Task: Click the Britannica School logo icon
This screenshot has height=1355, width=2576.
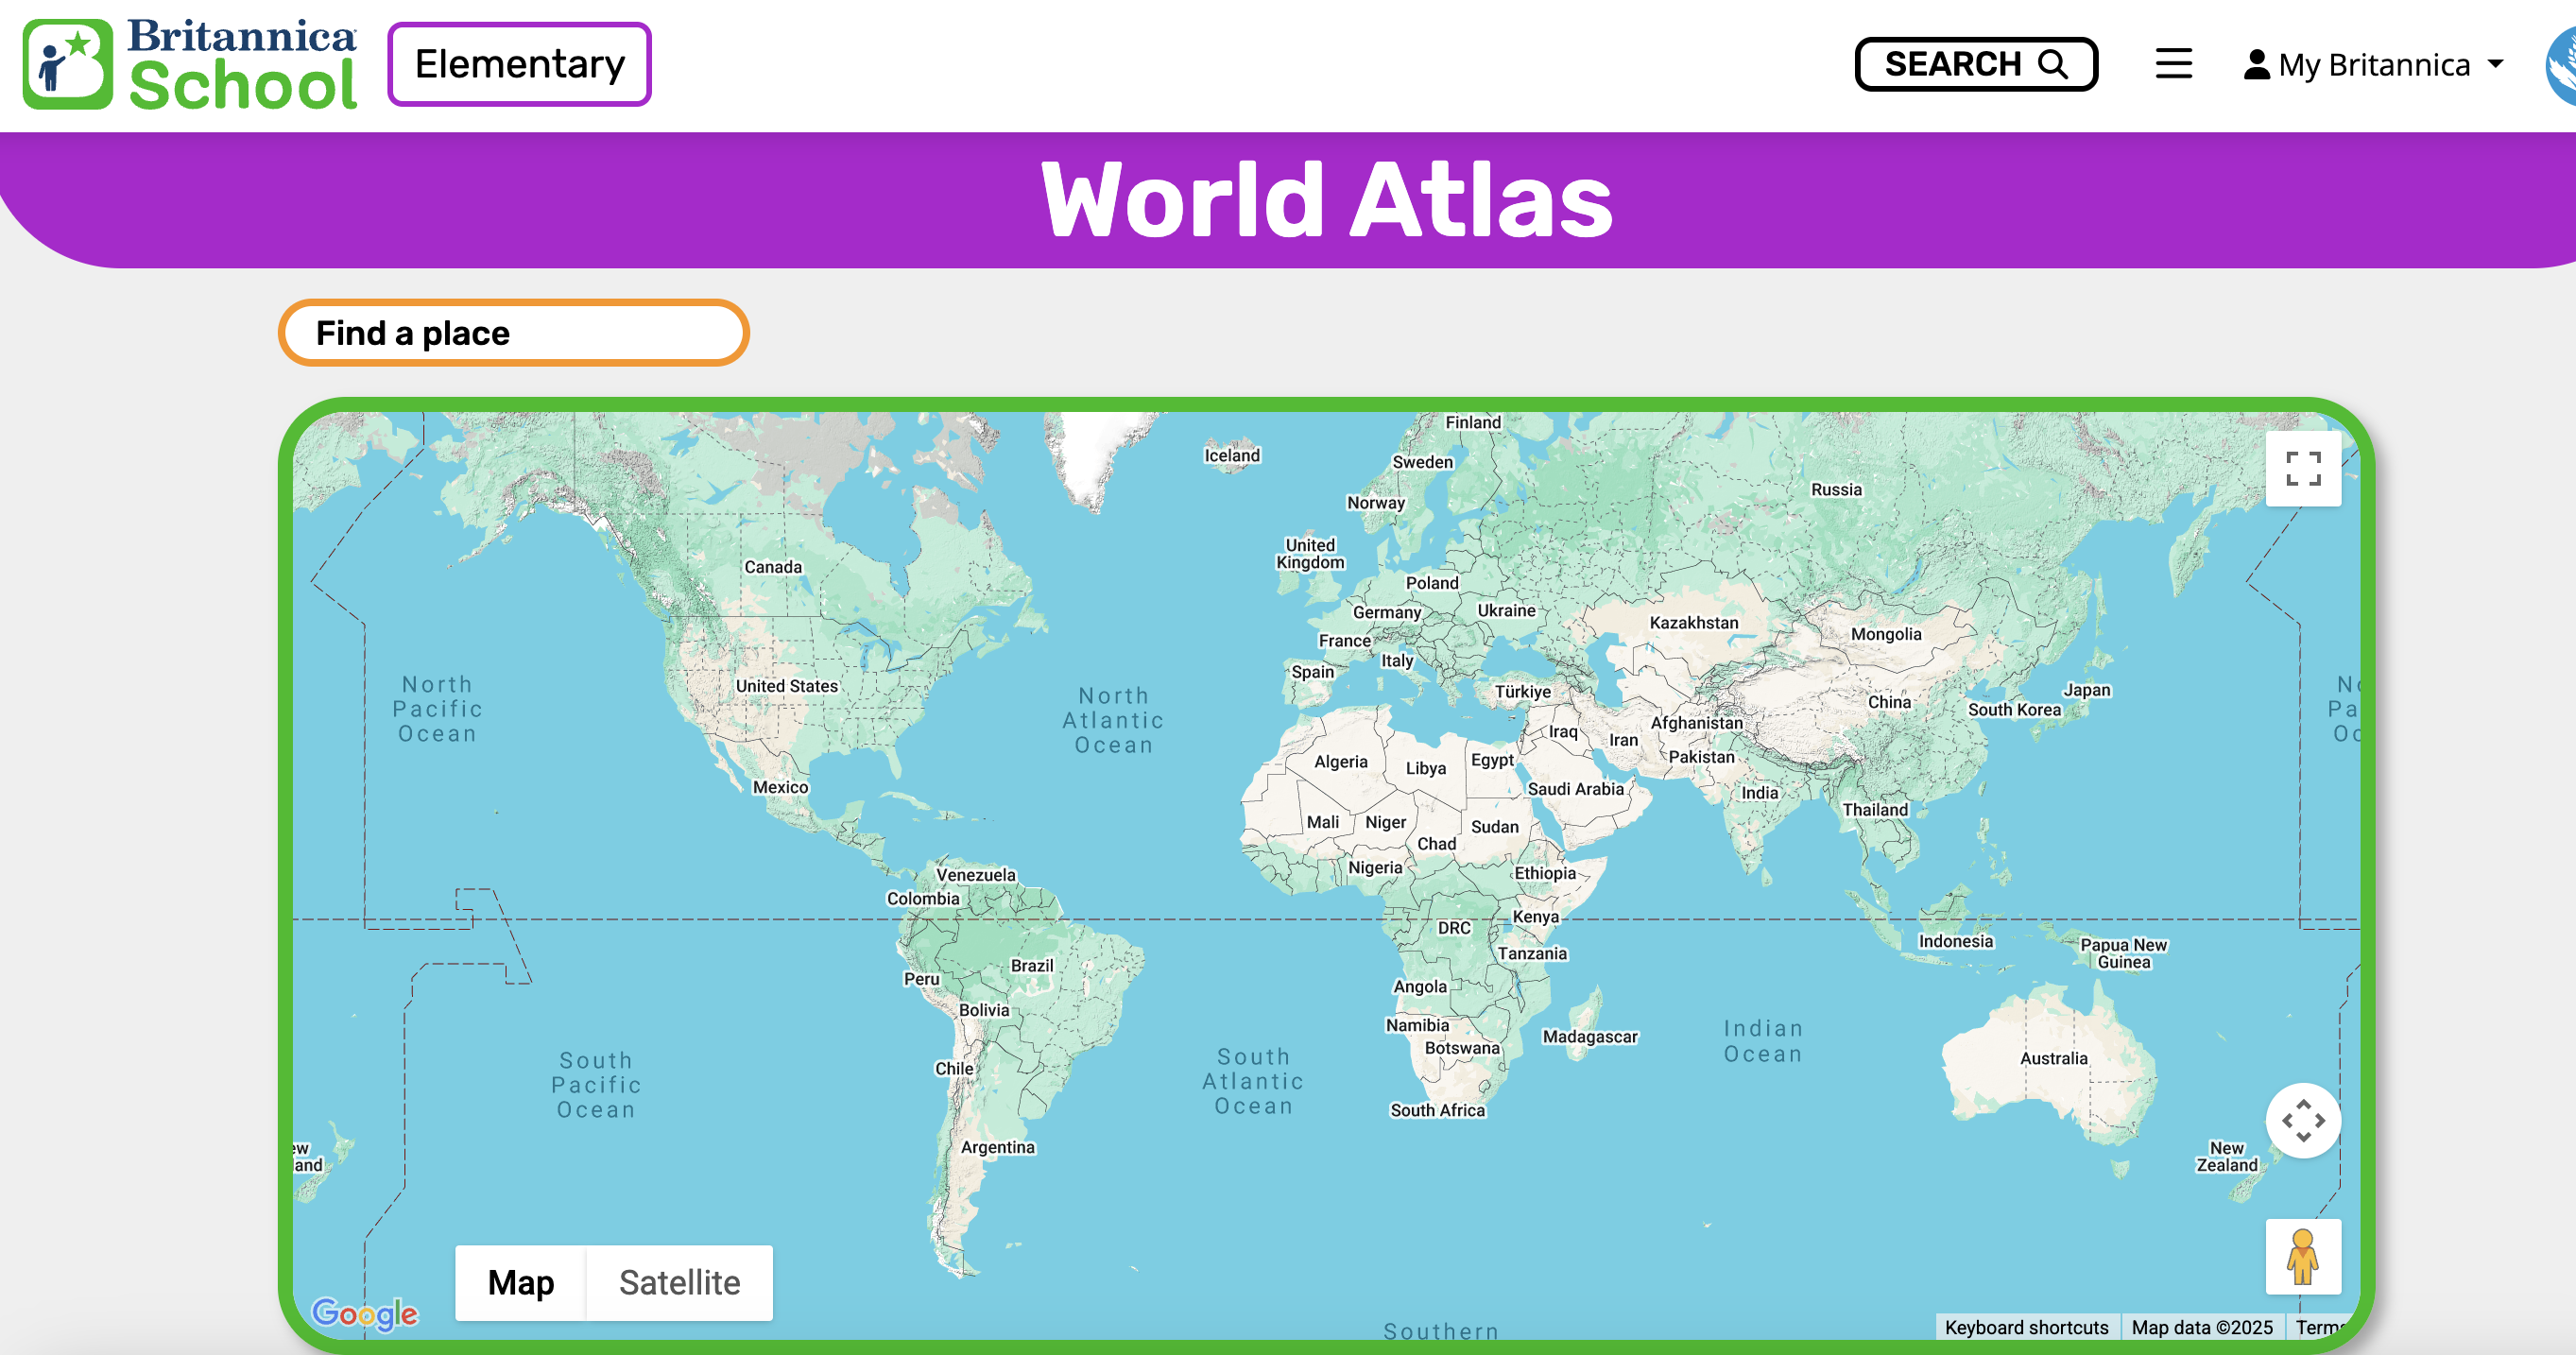Action: click(68, 64)
